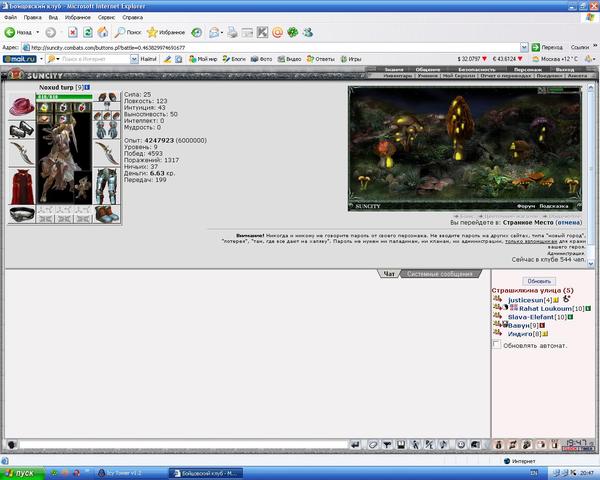Click player name Justicesun in list
600x480 pixels.
[525, 300]
